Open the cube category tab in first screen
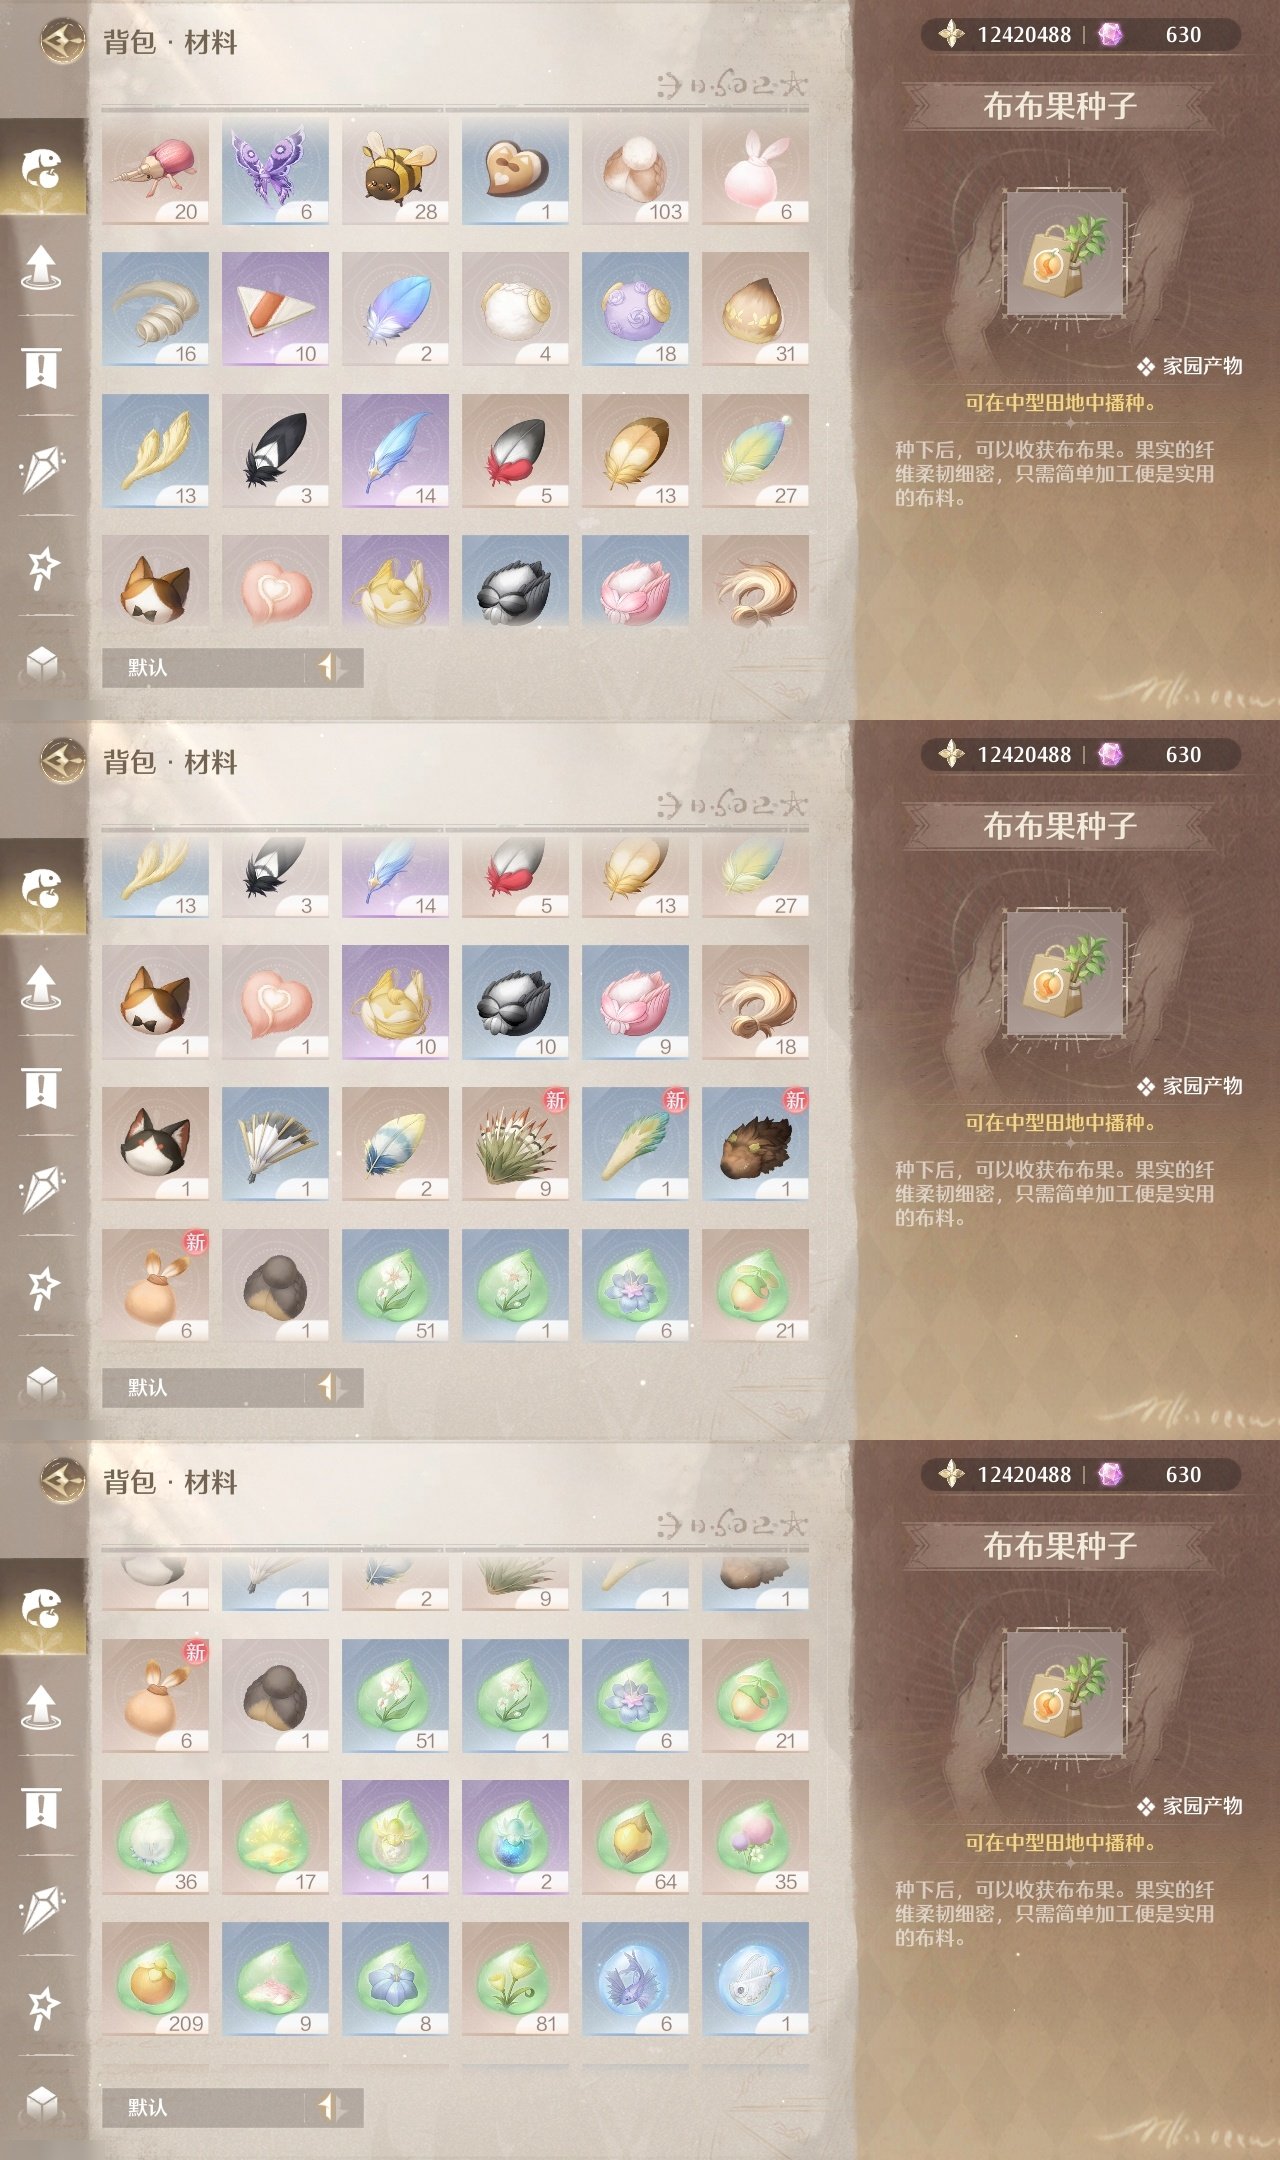1280x2160 pixels. (x=42, y=664)
